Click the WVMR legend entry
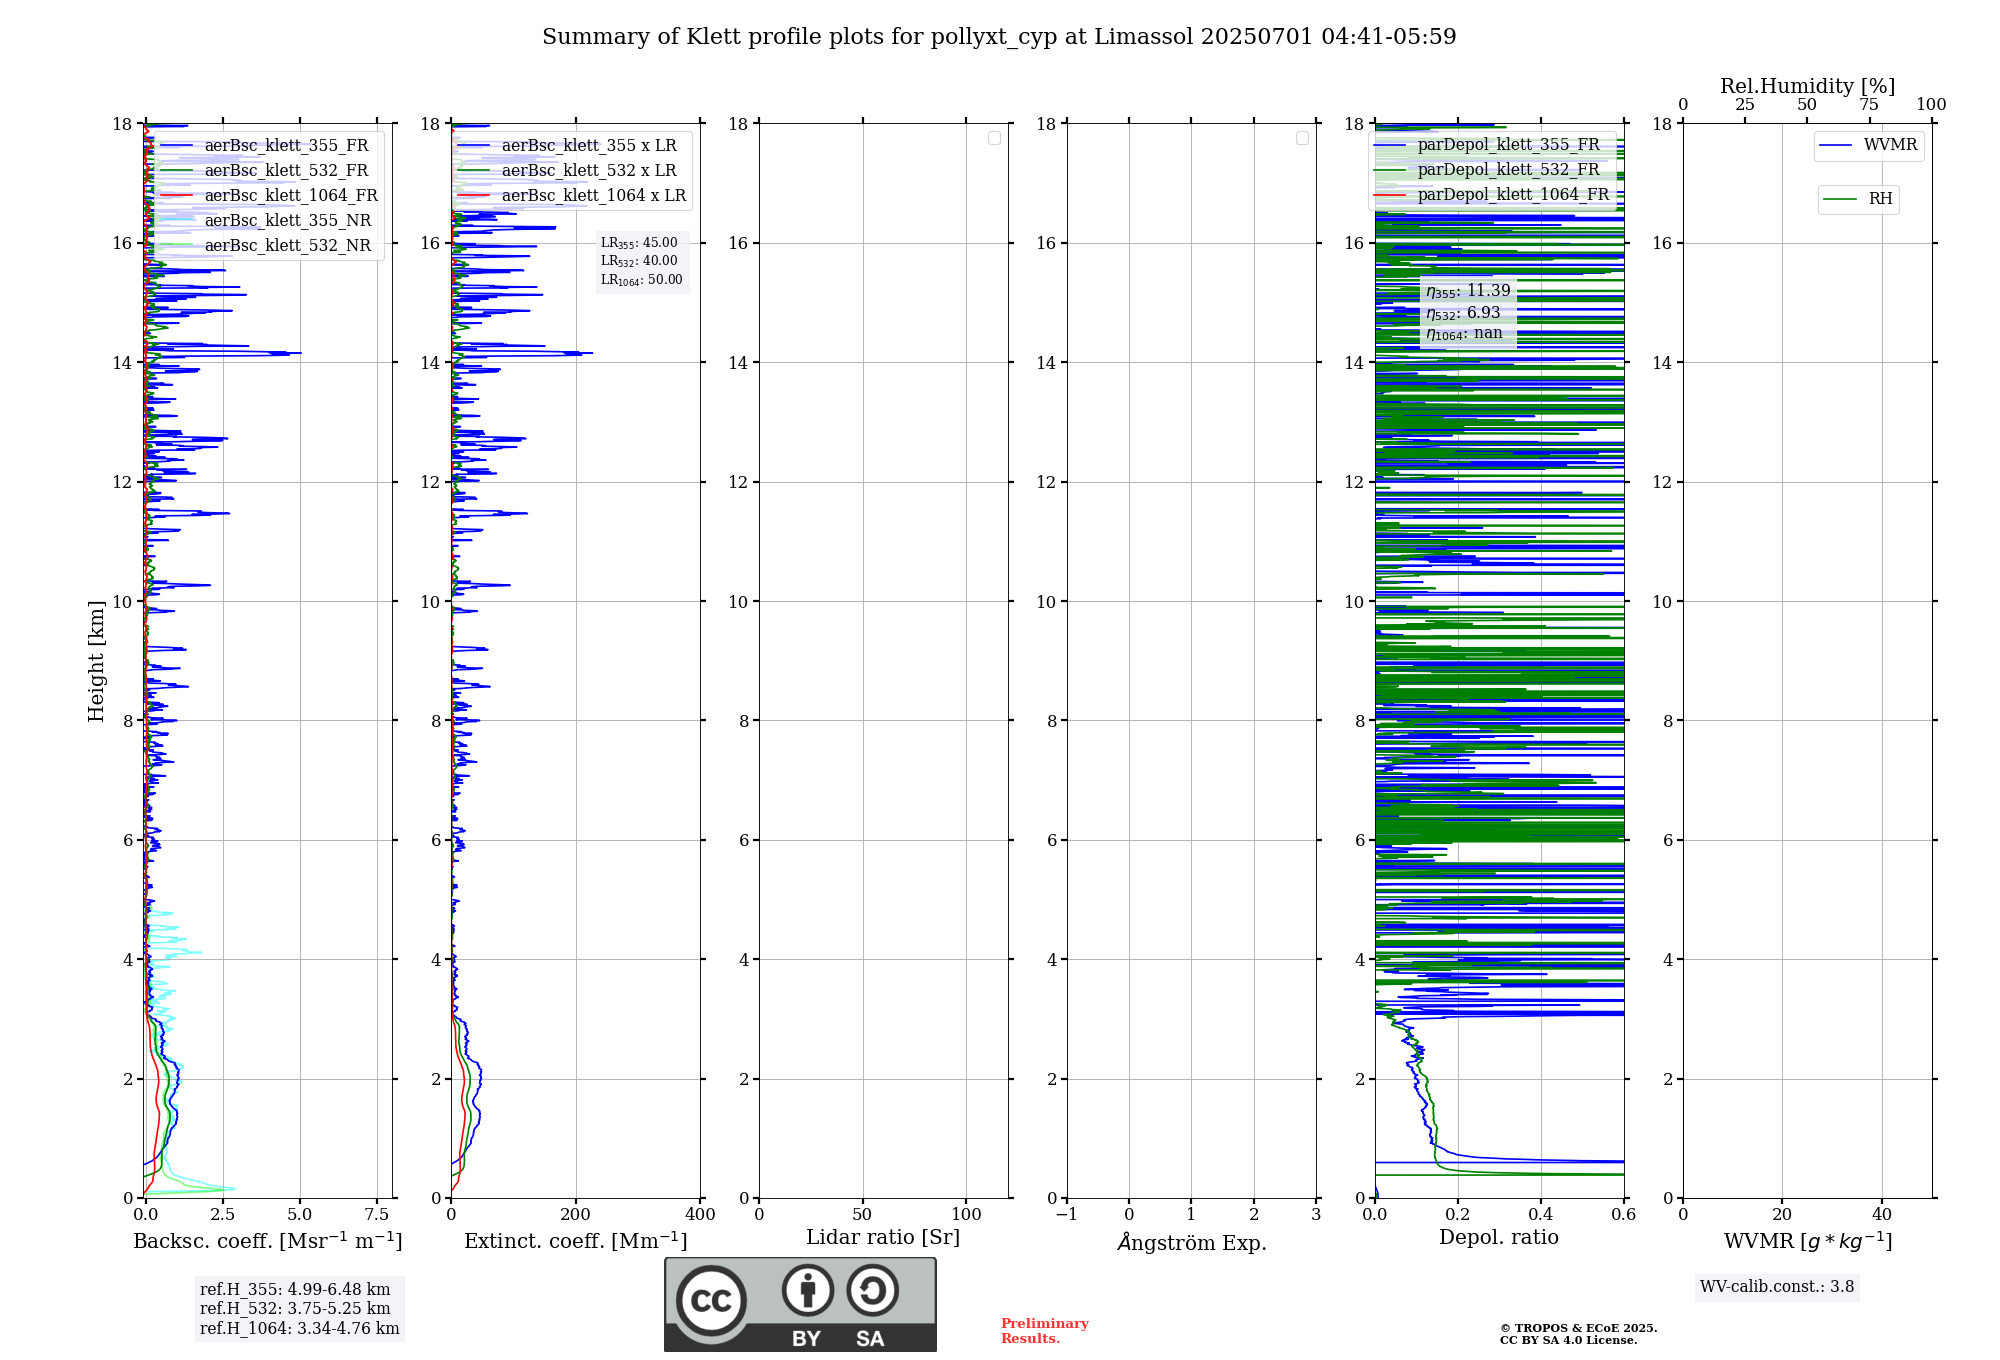The height and width of the screenshot is (1360, 2000). pos(1869,145)
